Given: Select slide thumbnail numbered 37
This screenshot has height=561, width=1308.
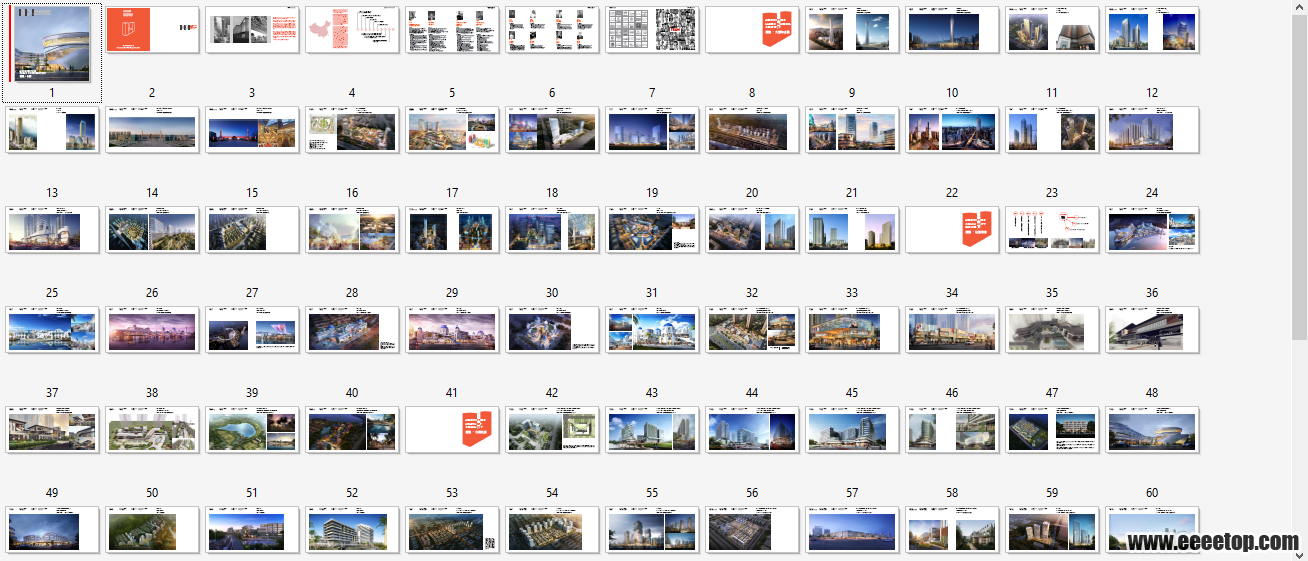Looking at the screenshot, I should click(x=52, y=330).
